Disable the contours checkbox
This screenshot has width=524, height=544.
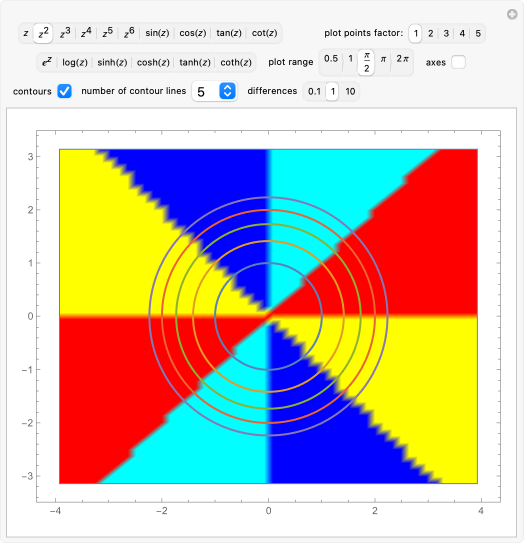pyautogui.click(x=65, y=91)
